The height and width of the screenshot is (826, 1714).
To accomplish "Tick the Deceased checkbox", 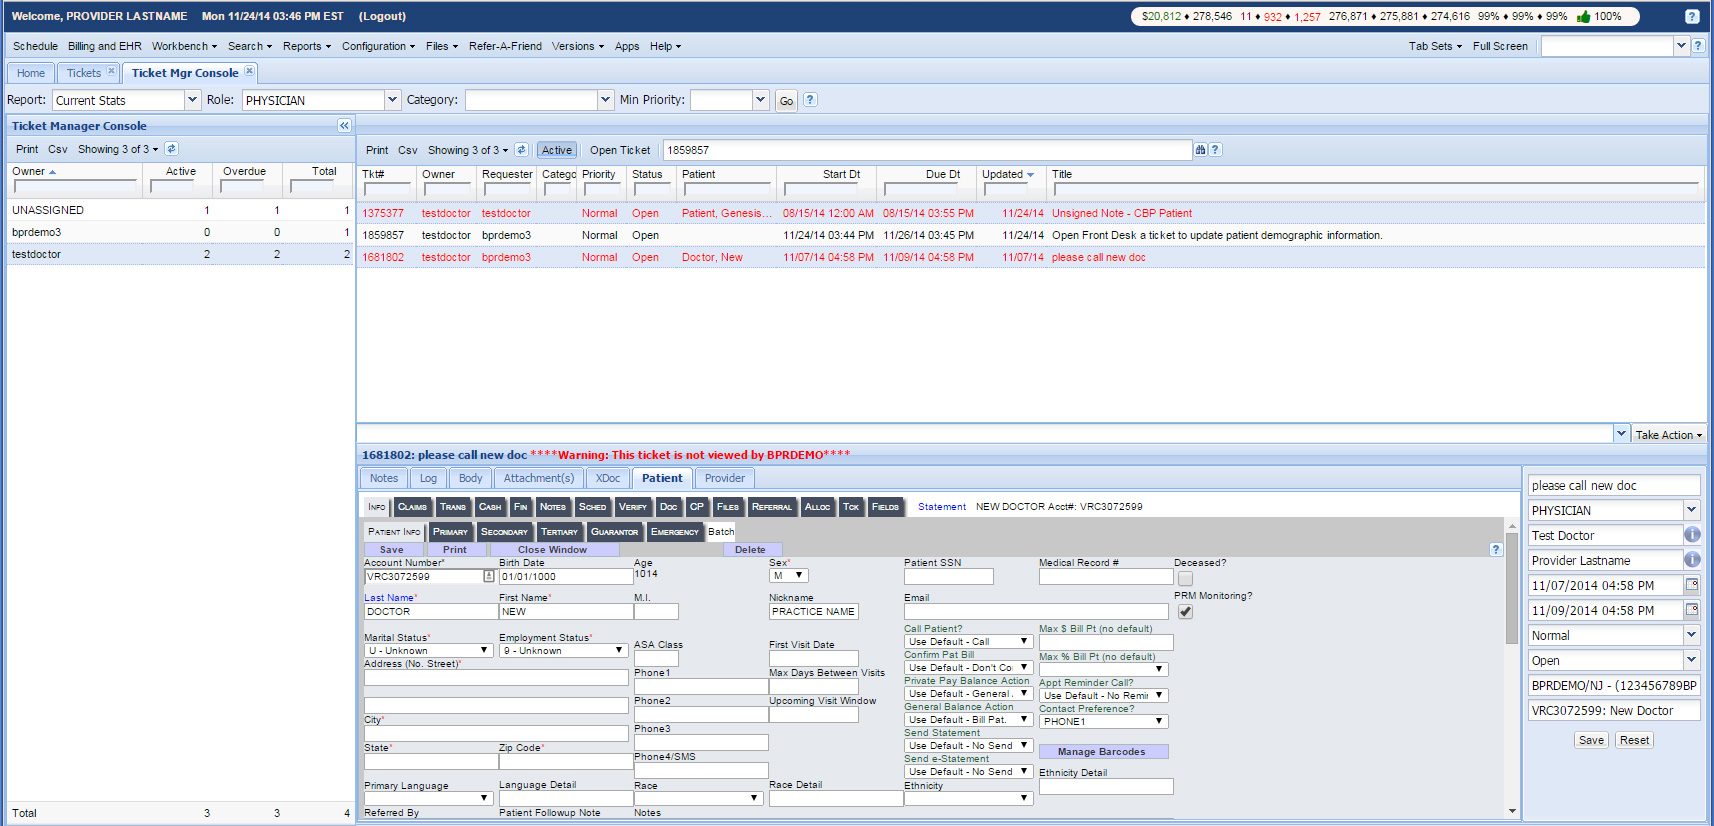I will pos(1185,578).
